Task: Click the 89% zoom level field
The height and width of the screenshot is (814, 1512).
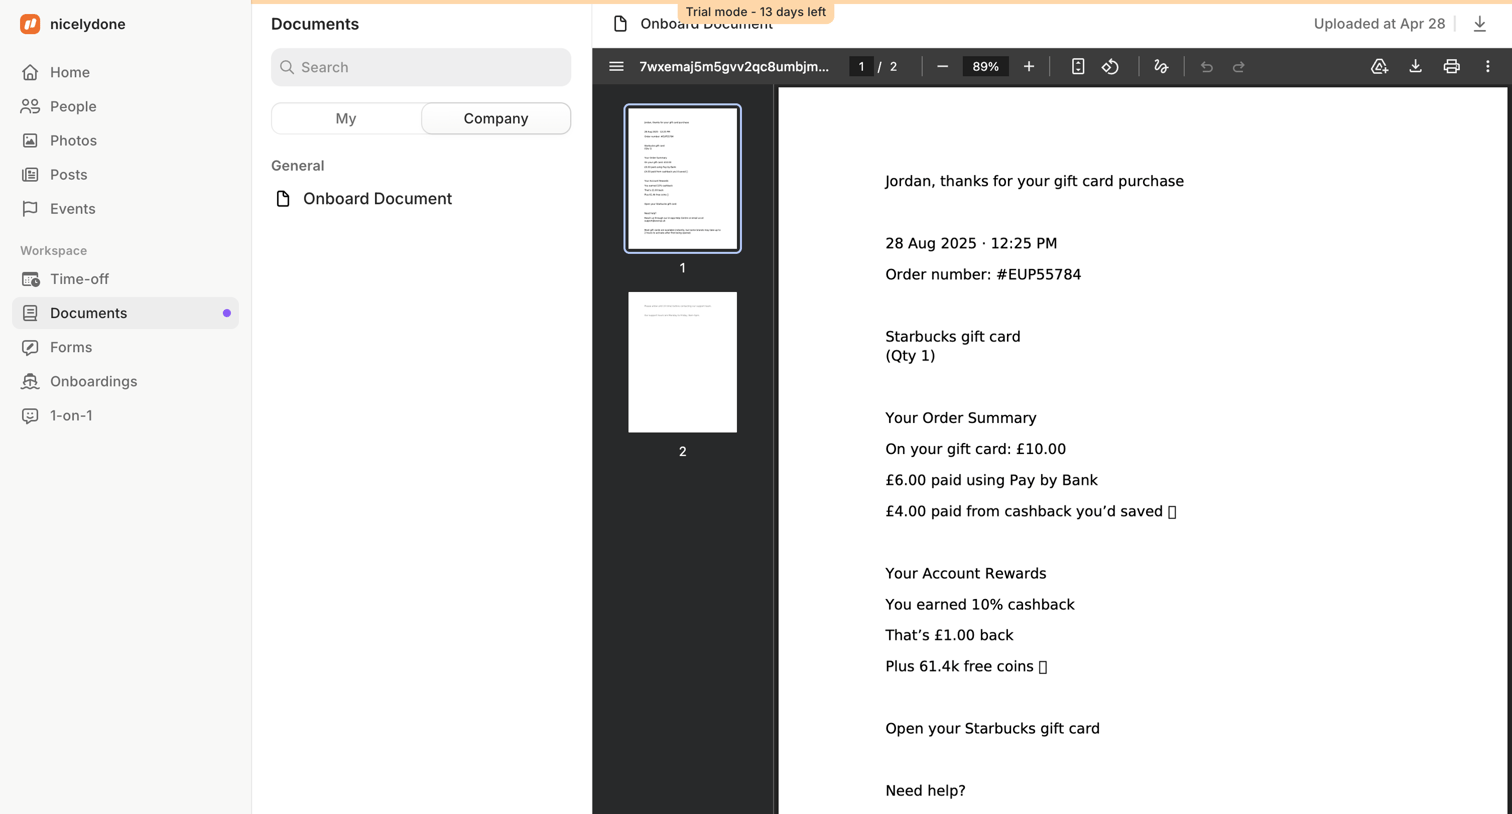Action: pos(985,67)
